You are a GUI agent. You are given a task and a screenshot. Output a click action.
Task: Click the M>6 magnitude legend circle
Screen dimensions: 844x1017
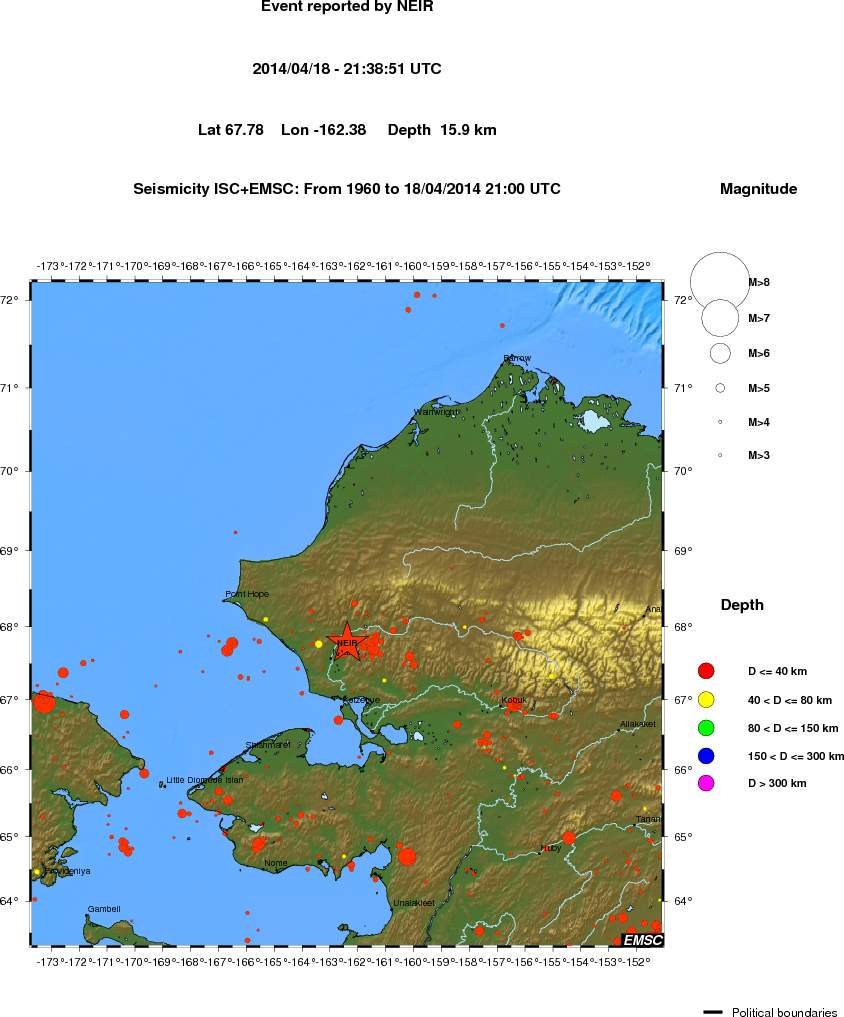(x=720, y=353)
